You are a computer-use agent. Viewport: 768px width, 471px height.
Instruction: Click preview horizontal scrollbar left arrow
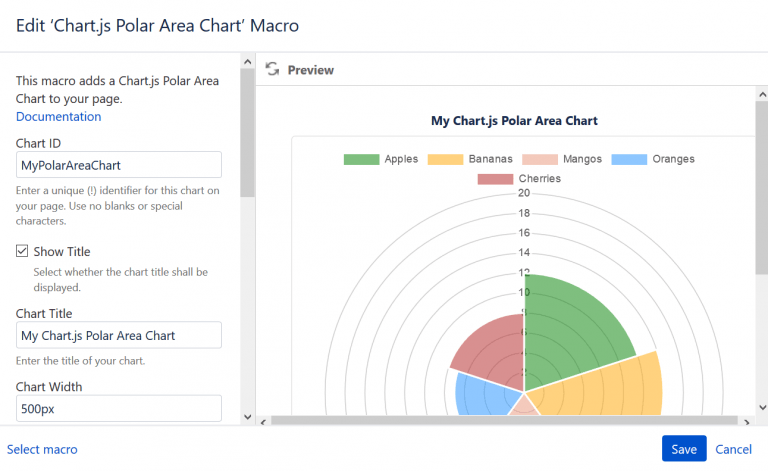pos(263,421)
